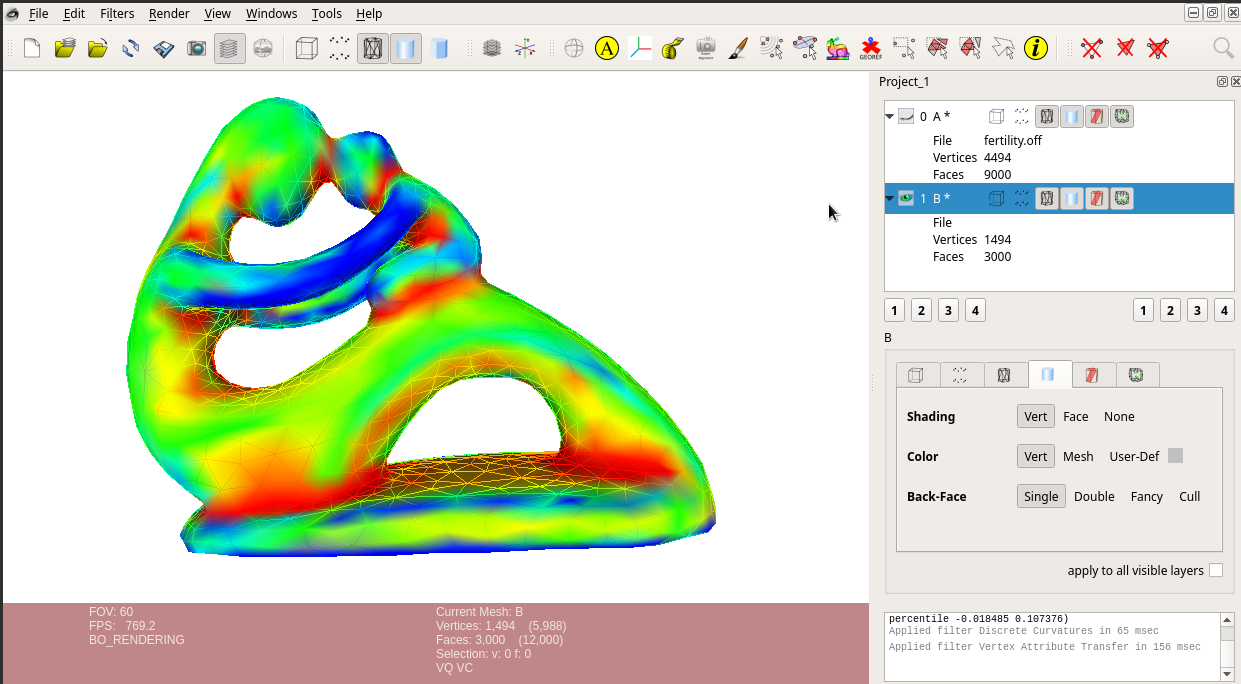
Task: Toggle the Wireframe render icon in toolbar
Action: [373, 48]
